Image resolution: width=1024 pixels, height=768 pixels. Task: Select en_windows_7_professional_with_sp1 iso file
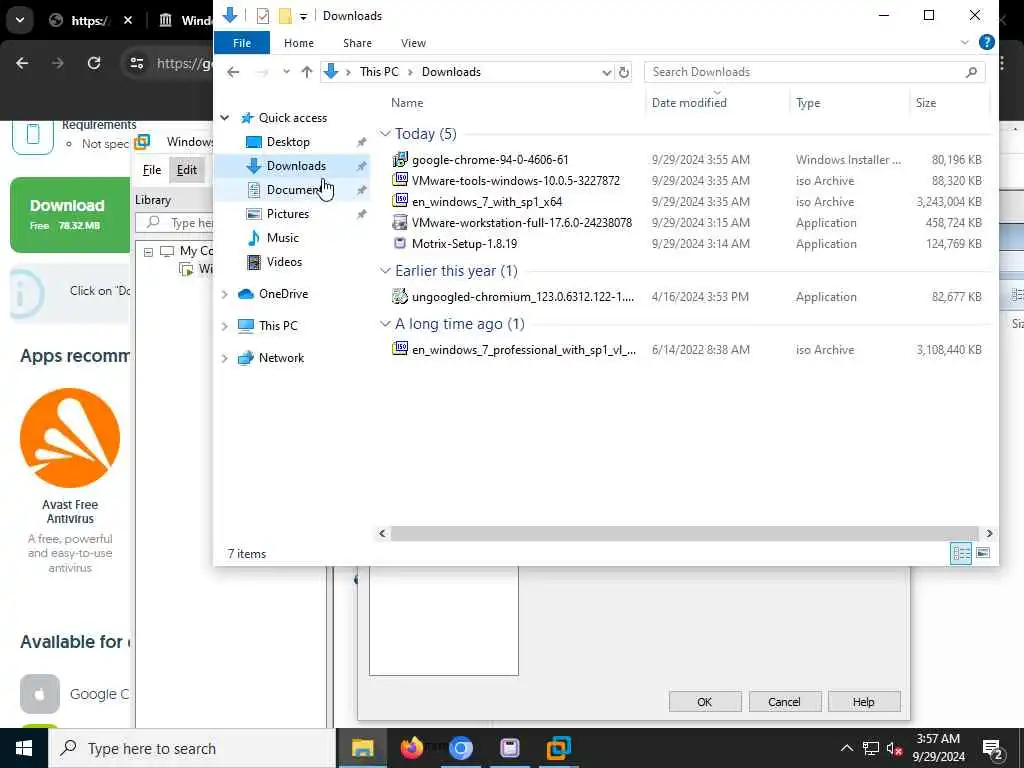[523, 349]
